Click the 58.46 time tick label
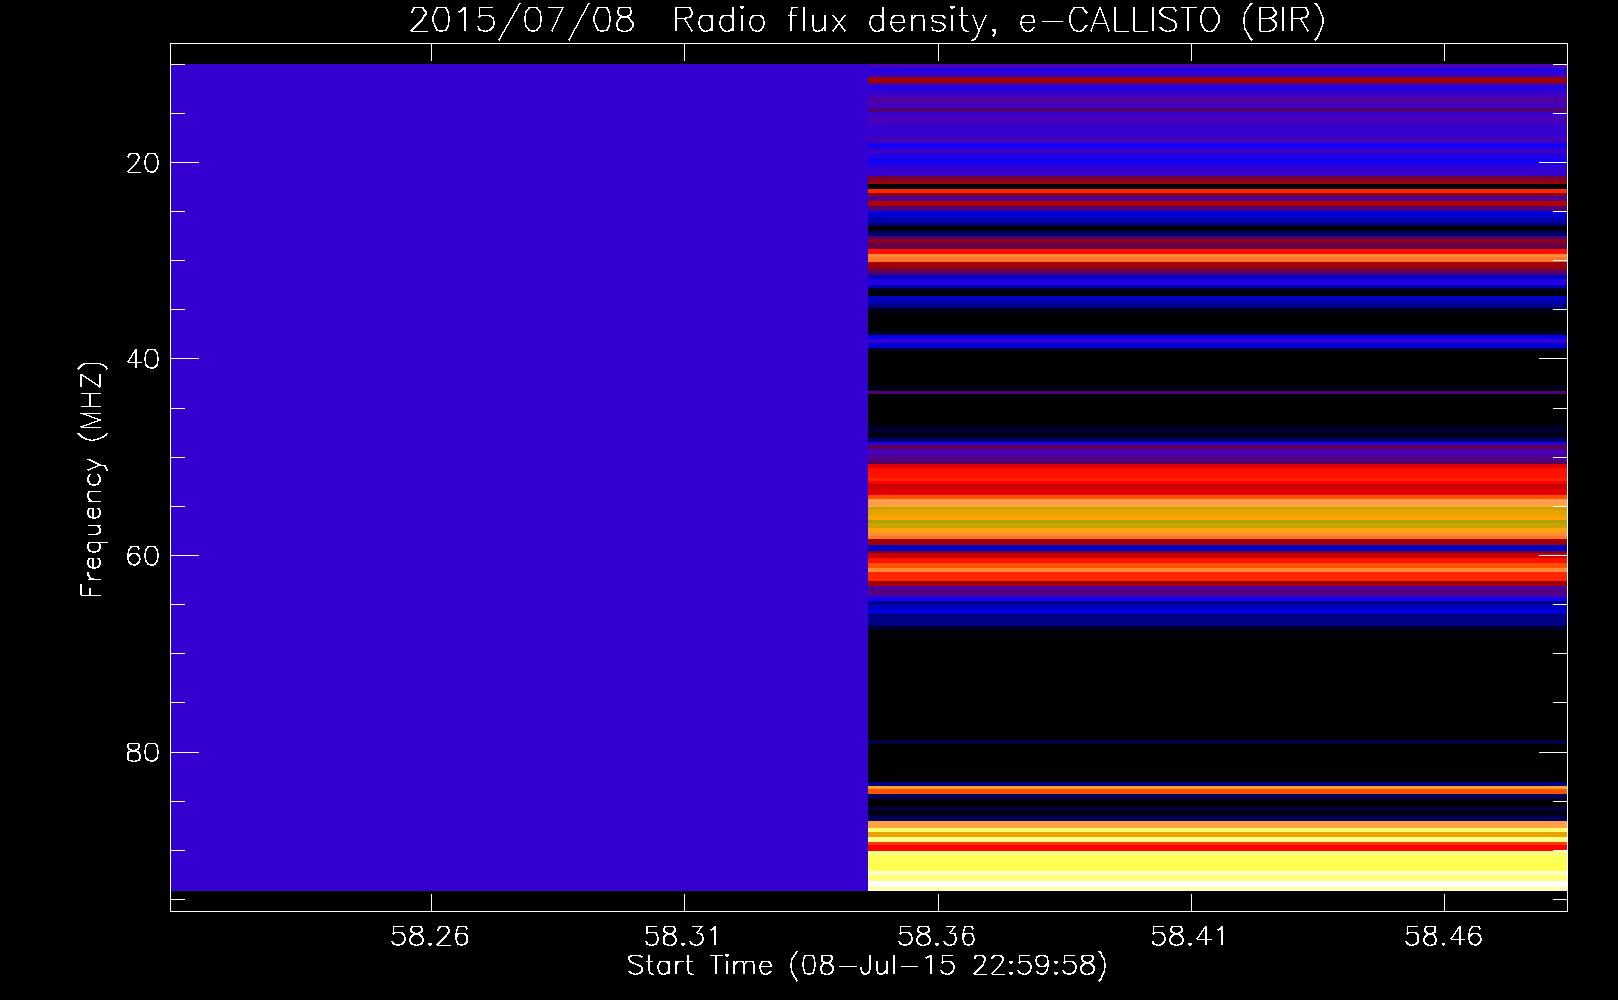 [x=1444, y=936]
